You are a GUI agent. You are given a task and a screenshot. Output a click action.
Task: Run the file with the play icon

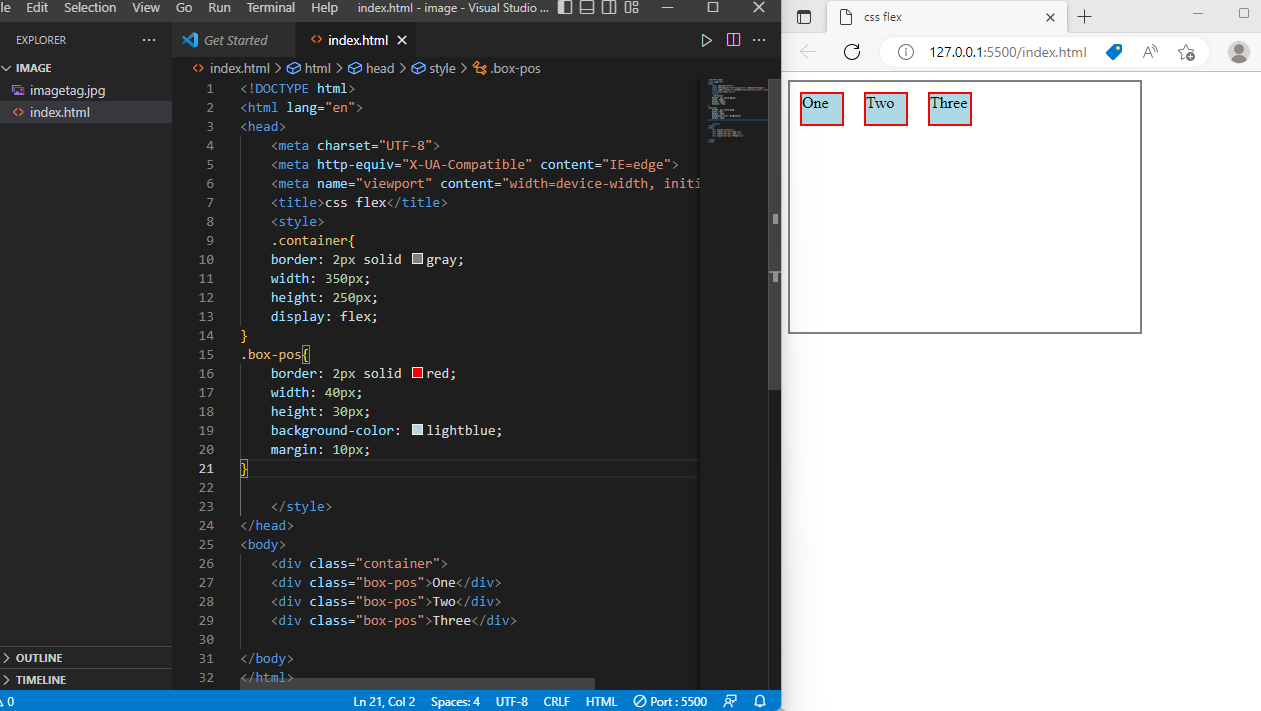(x=706, y=40)
